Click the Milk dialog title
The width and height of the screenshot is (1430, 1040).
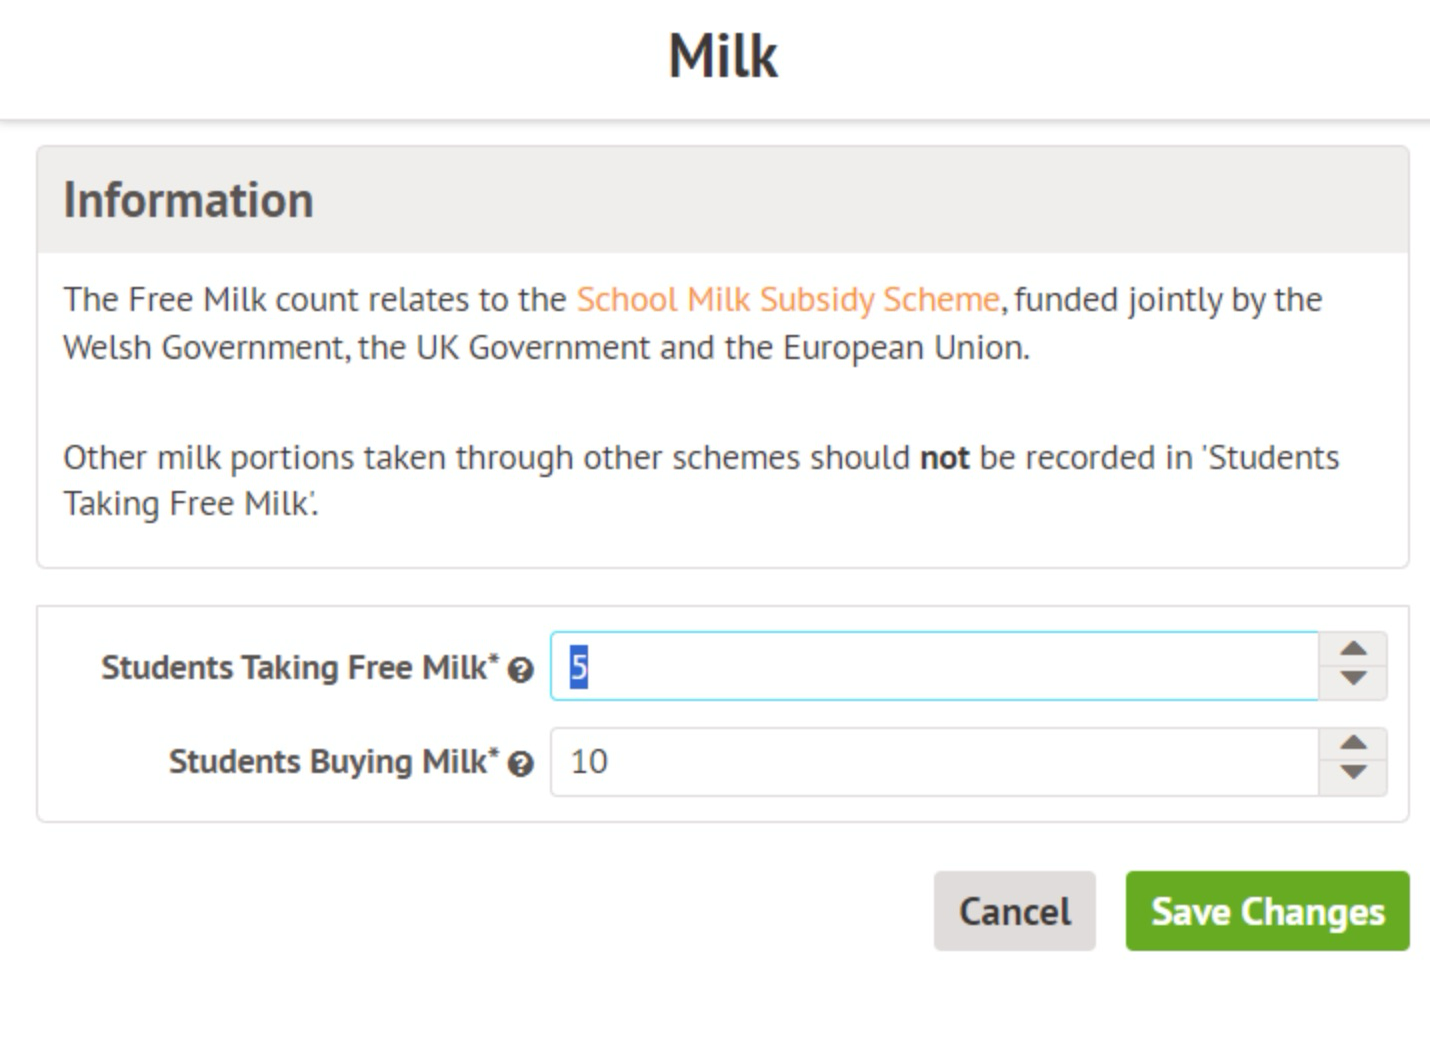(x=722, y=56)
